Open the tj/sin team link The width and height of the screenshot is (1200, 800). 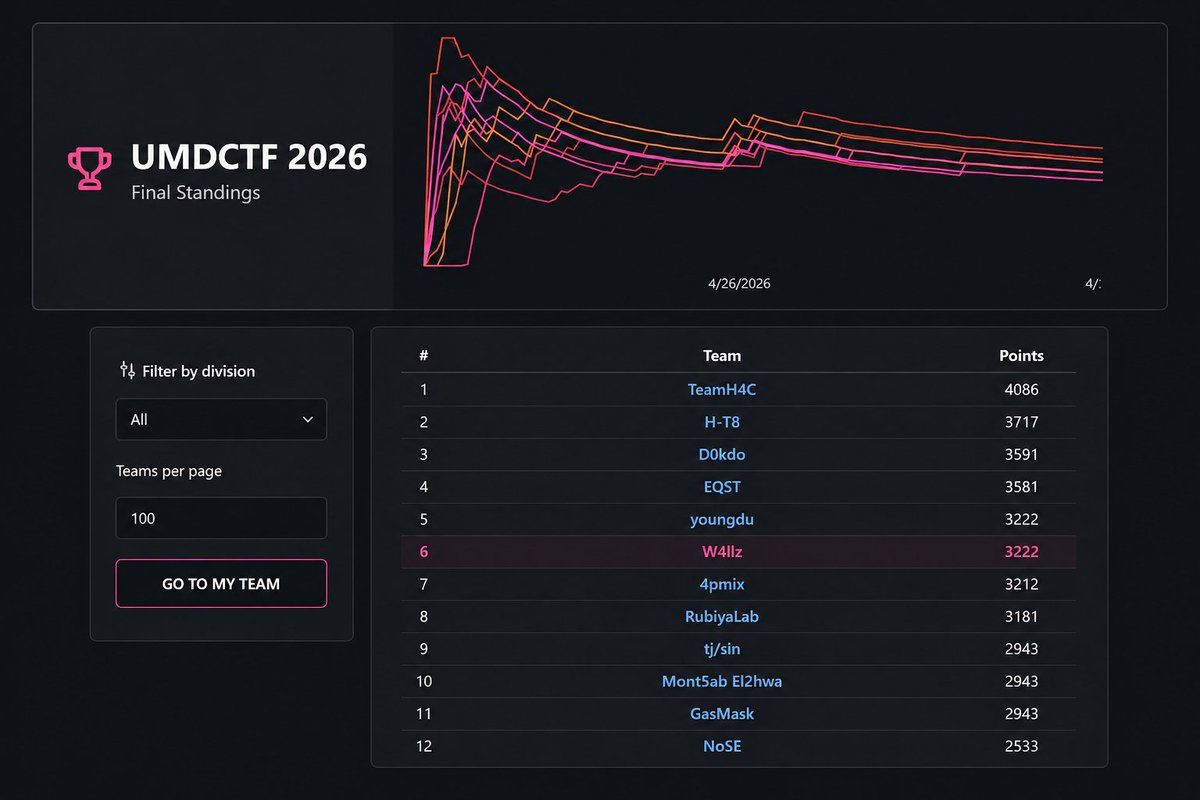[722, 649]
